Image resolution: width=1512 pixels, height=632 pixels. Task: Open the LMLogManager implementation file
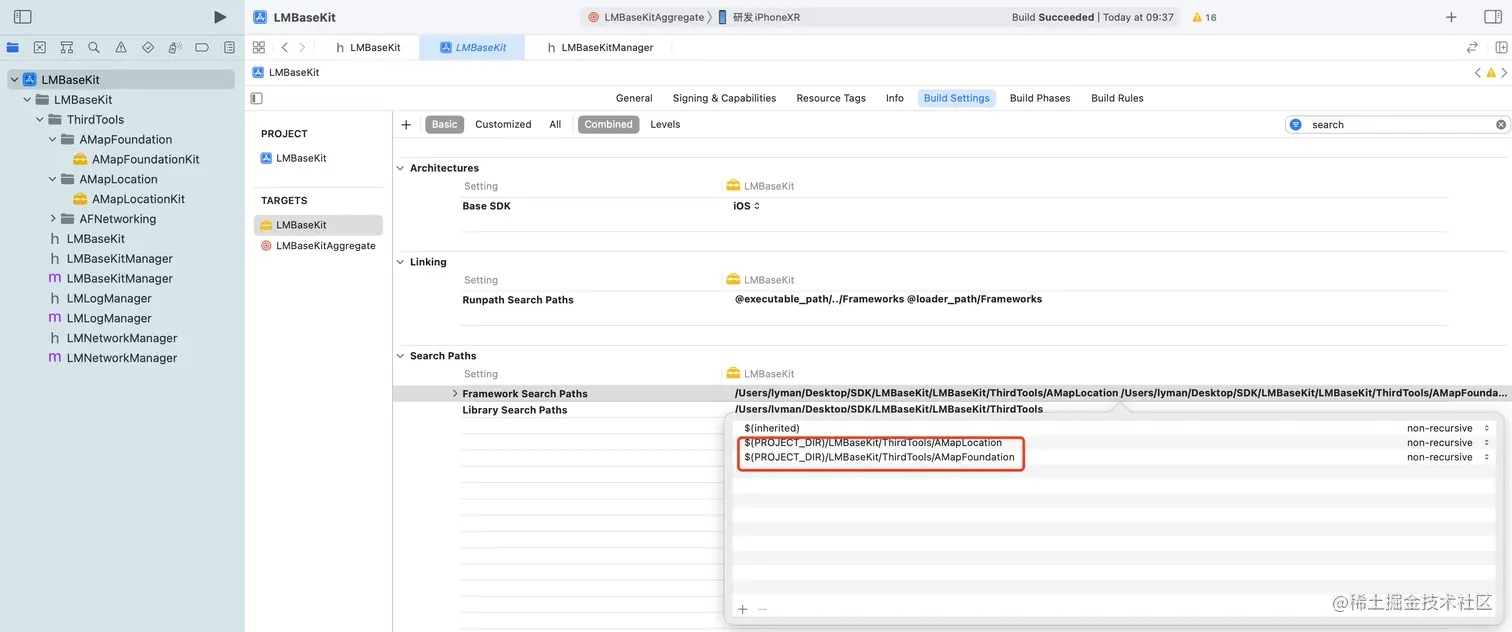pyautogui.click(x=101, y=318)
